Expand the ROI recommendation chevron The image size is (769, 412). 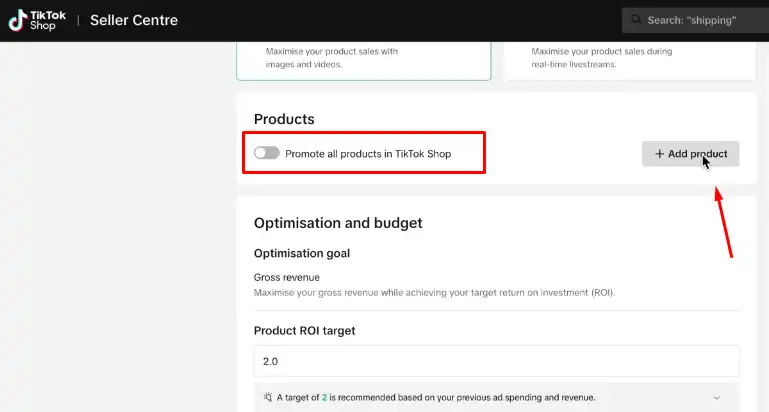click(717, 398)
